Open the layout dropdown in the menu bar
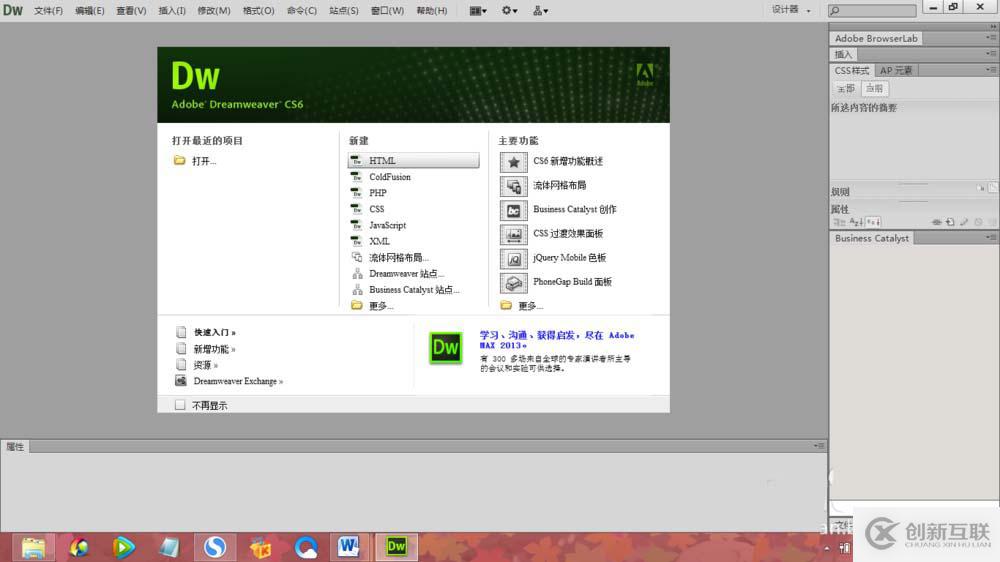This screenshot has width=1000, height=562. tap(478, 10)
